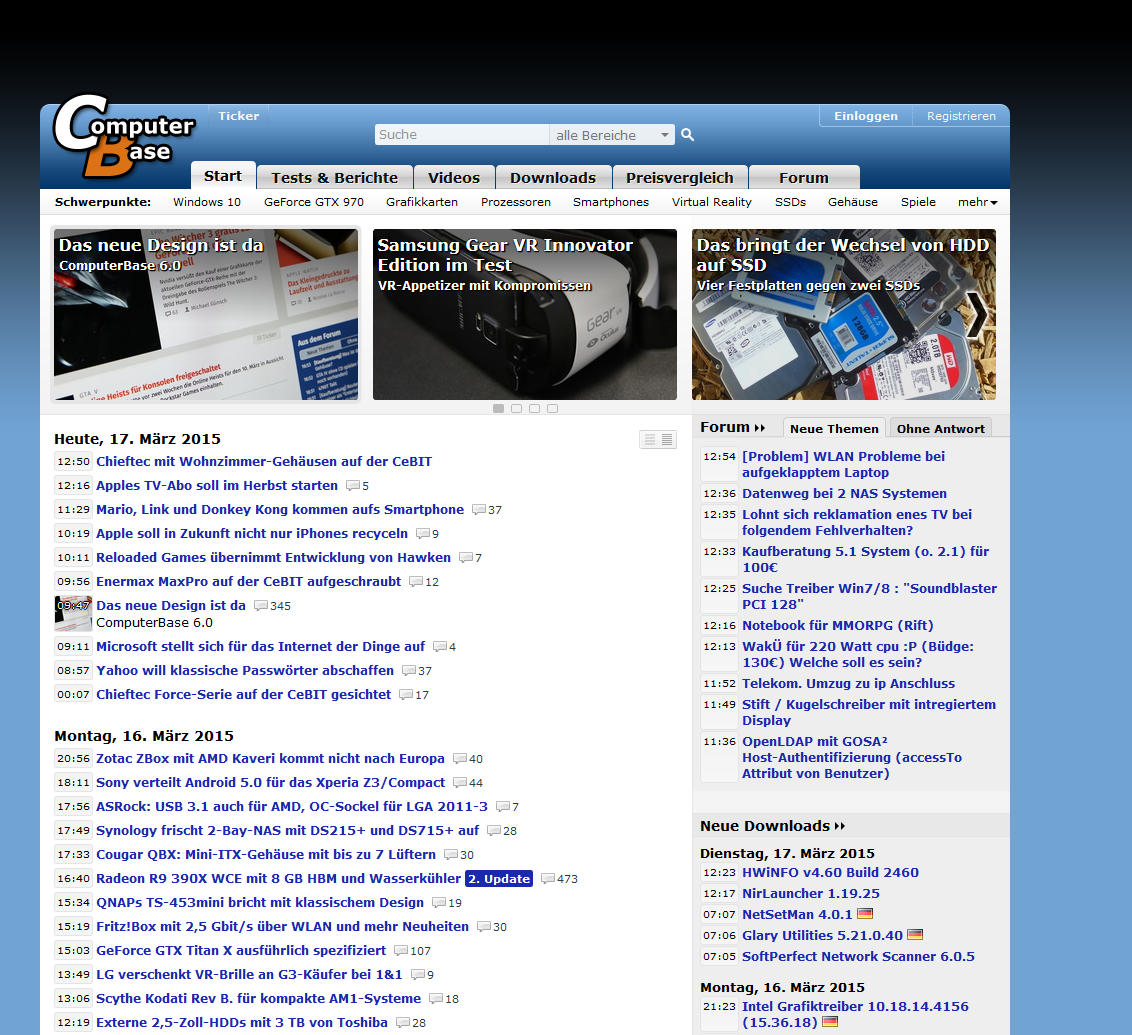Viewport: 1132px width, 1035px height.
Task: Click the Ticker link
Action: tap(238, 115)
